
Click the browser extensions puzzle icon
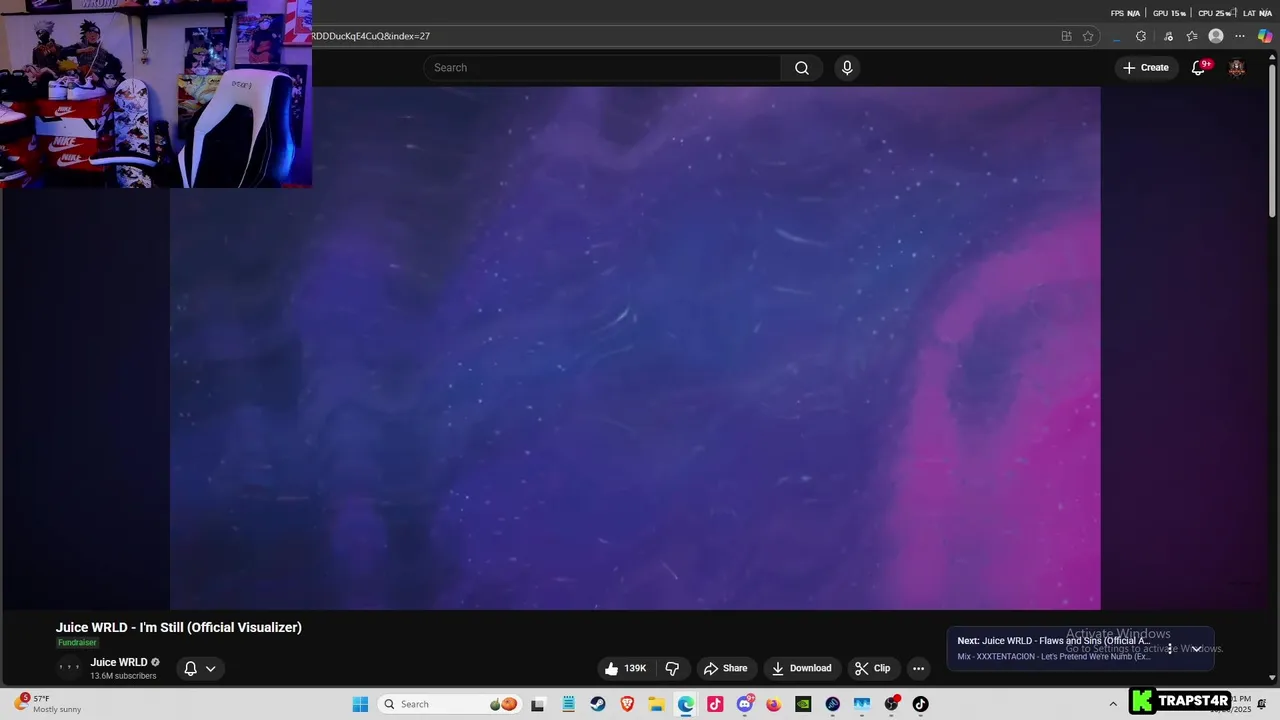point(1141,36)
